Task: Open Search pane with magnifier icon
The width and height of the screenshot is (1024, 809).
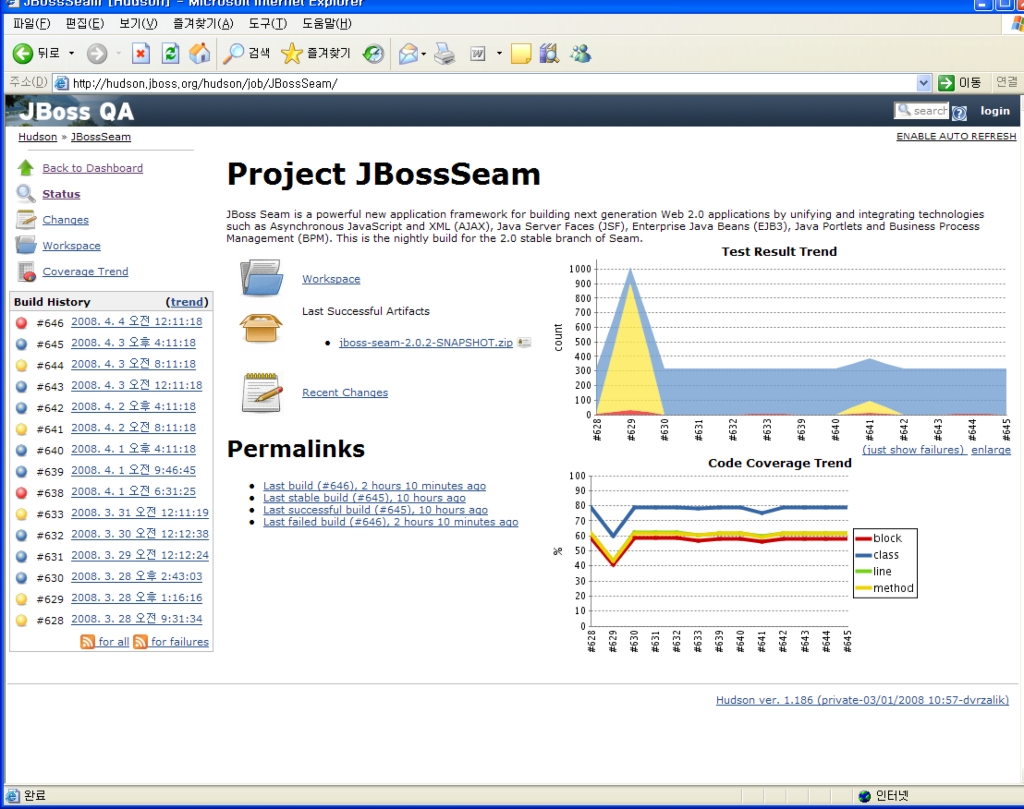Action: [x=233, y=54]
